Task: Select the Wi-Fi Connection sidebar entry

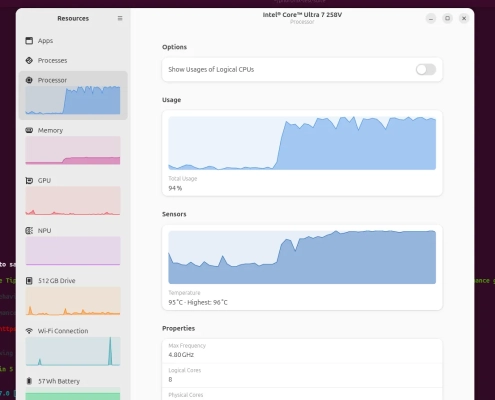Action: coord(73,346)
